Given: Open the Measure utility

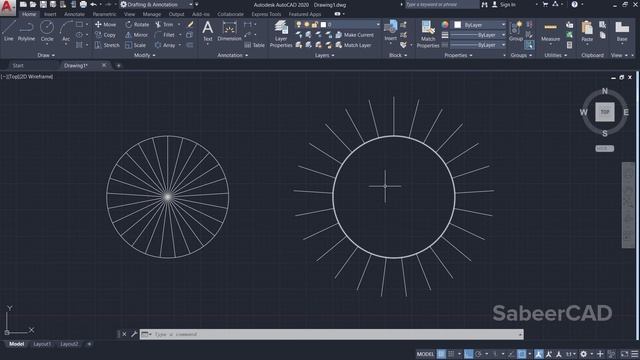Looking at the screenshot, I should pos(550,32).
